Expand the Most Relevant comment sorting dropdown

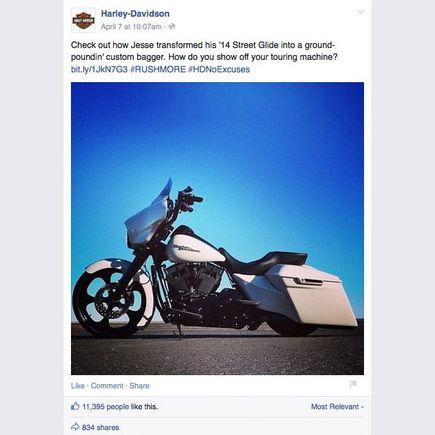[337, 407]
